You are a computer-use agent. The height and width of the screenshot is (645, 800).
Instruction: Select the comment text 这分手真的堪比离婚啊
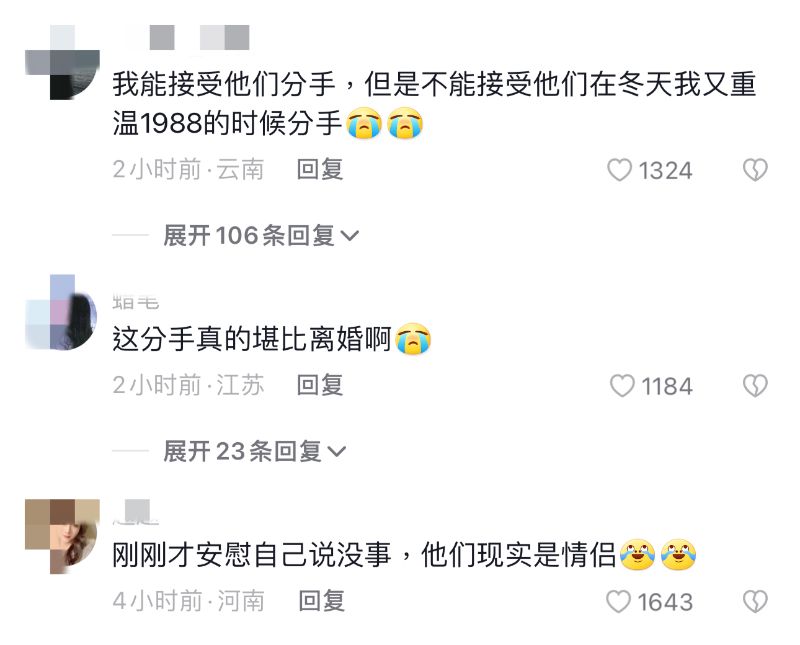pos(252,339)
